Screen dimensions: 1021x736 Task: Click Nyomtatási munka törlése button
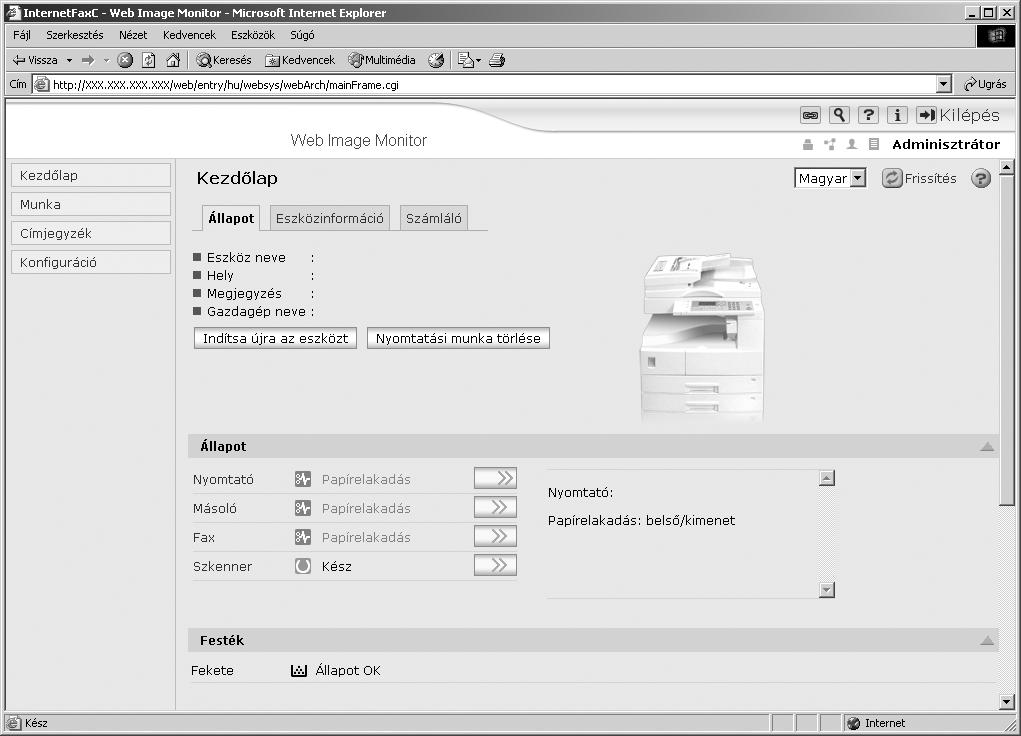(458, 338)
